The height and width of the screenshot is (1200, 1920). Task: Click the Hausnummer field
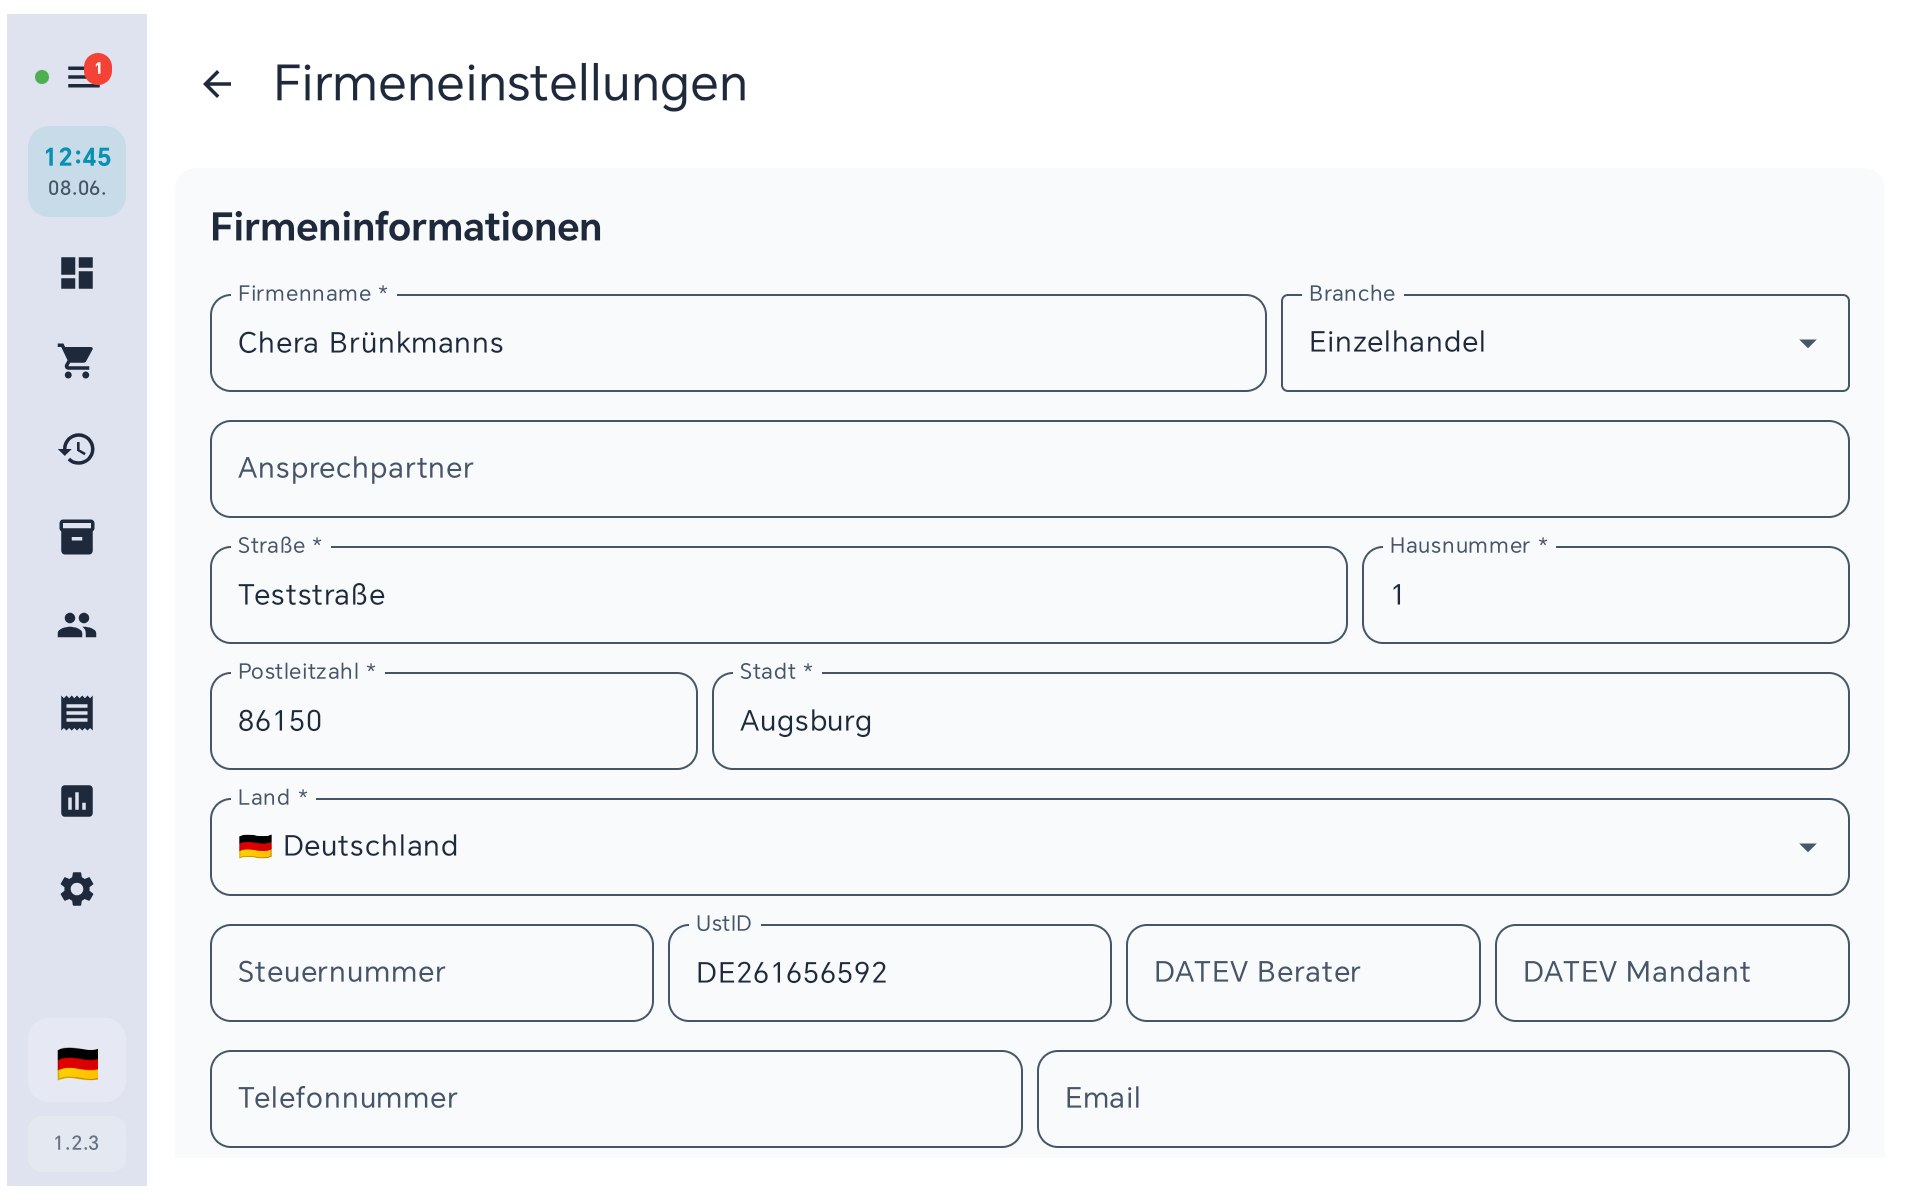[x=1606, y=595]
